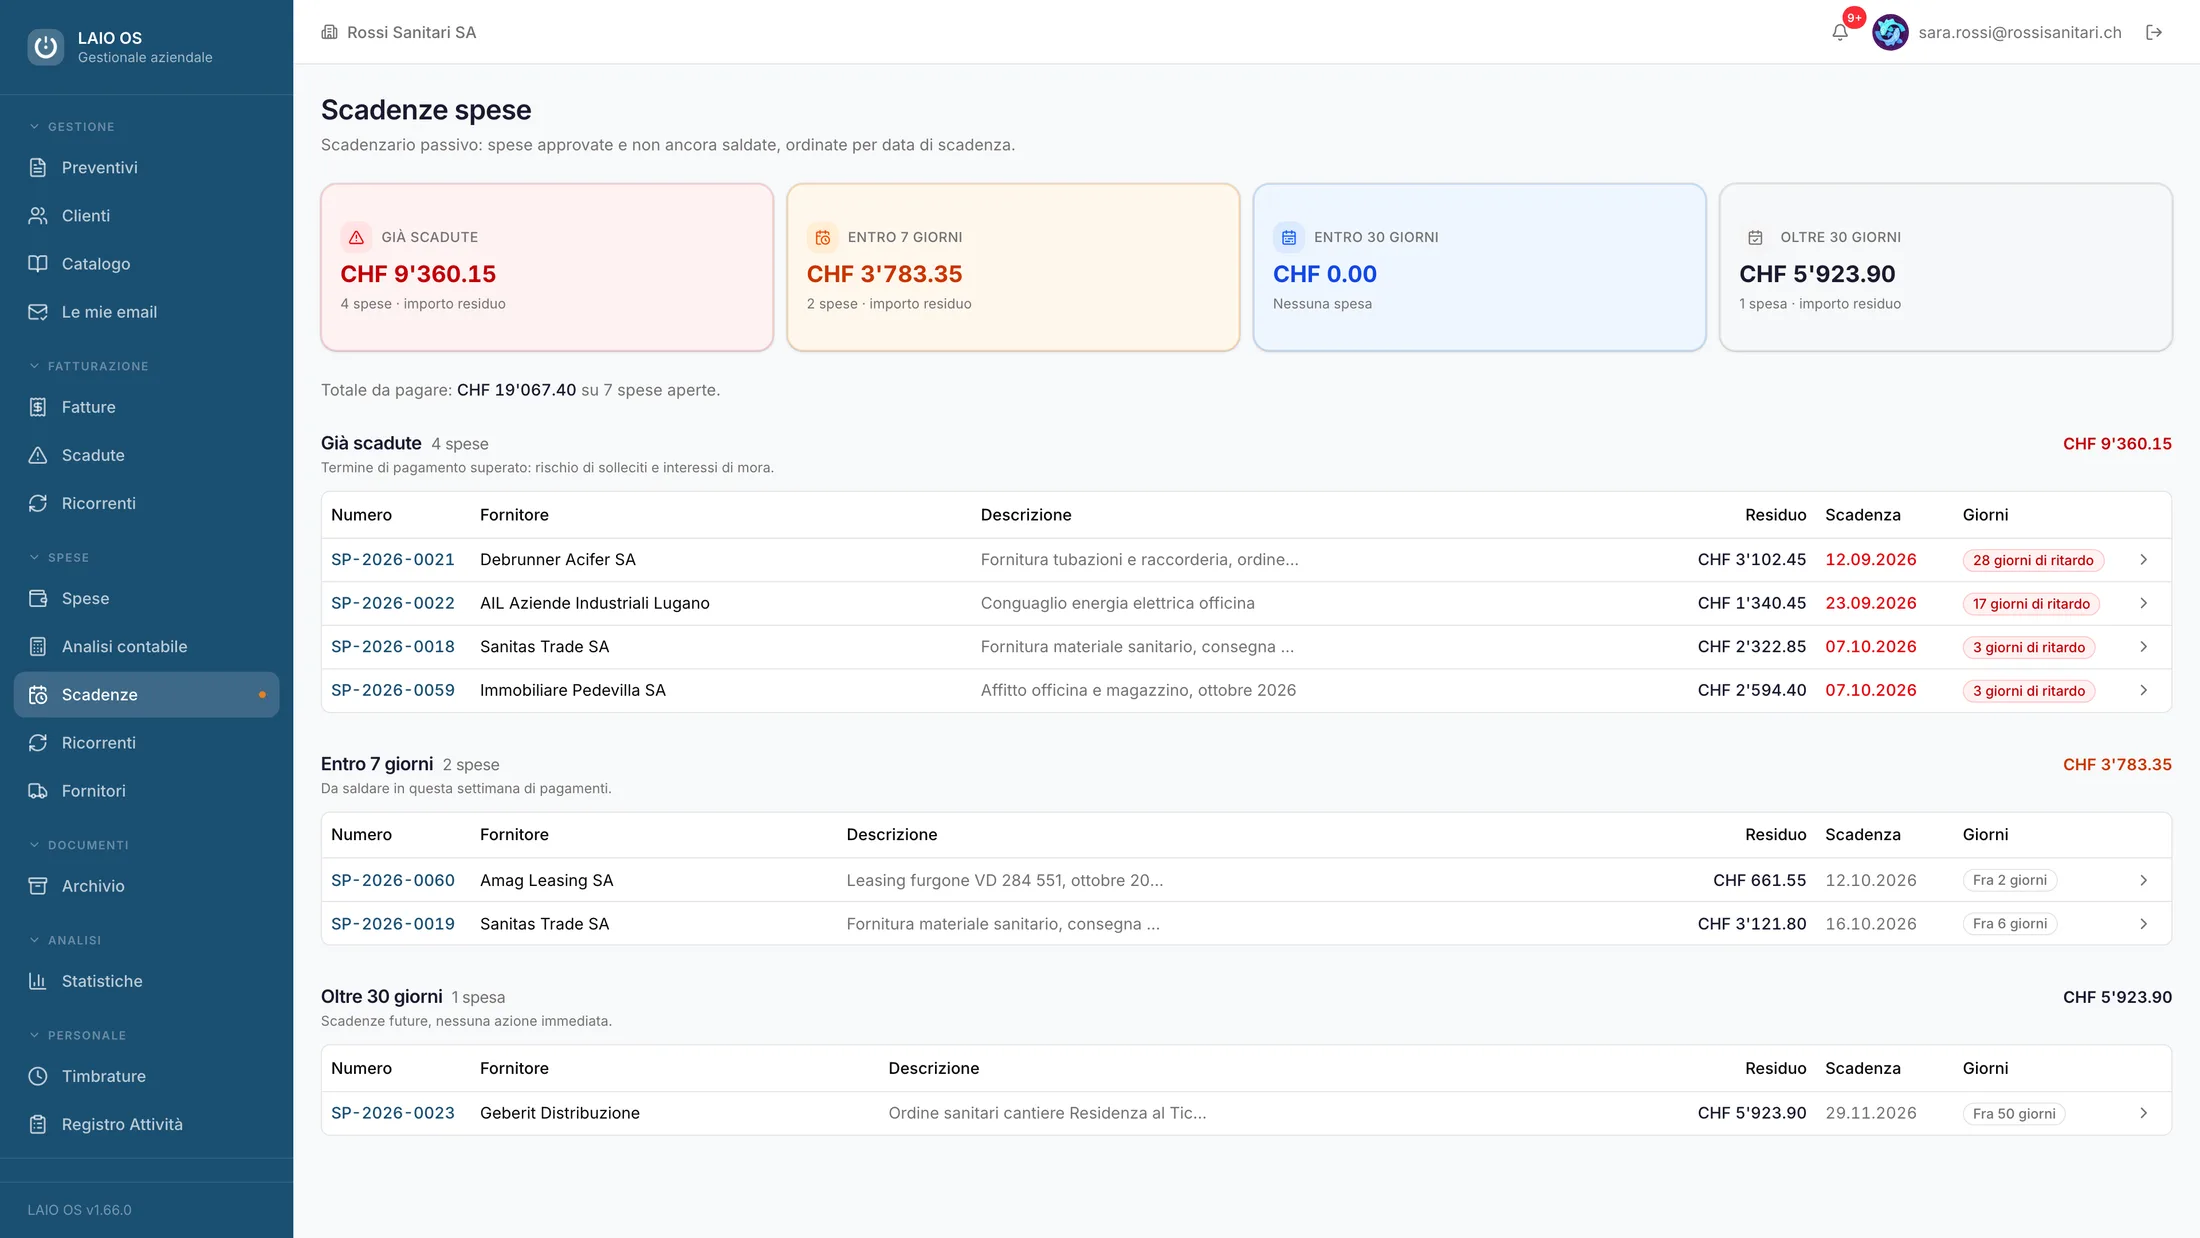Click the Amag Leasing SA supplier cell

[546, 880]
